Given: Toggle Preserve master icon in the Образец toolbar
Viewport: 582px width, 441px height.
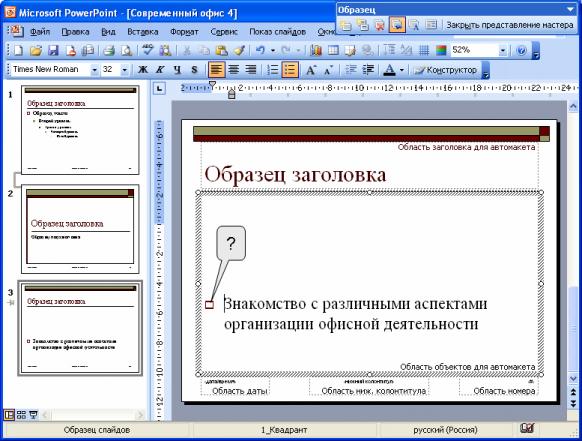Looking at the screenshot, I should pos(397,25).
